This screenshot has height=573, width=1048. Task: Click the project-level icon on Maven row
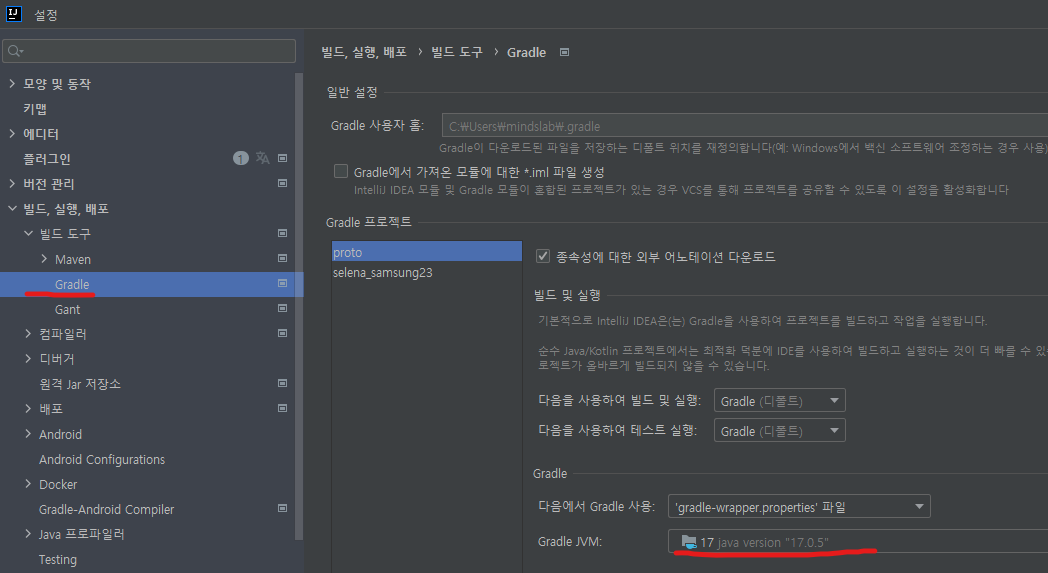283,258
